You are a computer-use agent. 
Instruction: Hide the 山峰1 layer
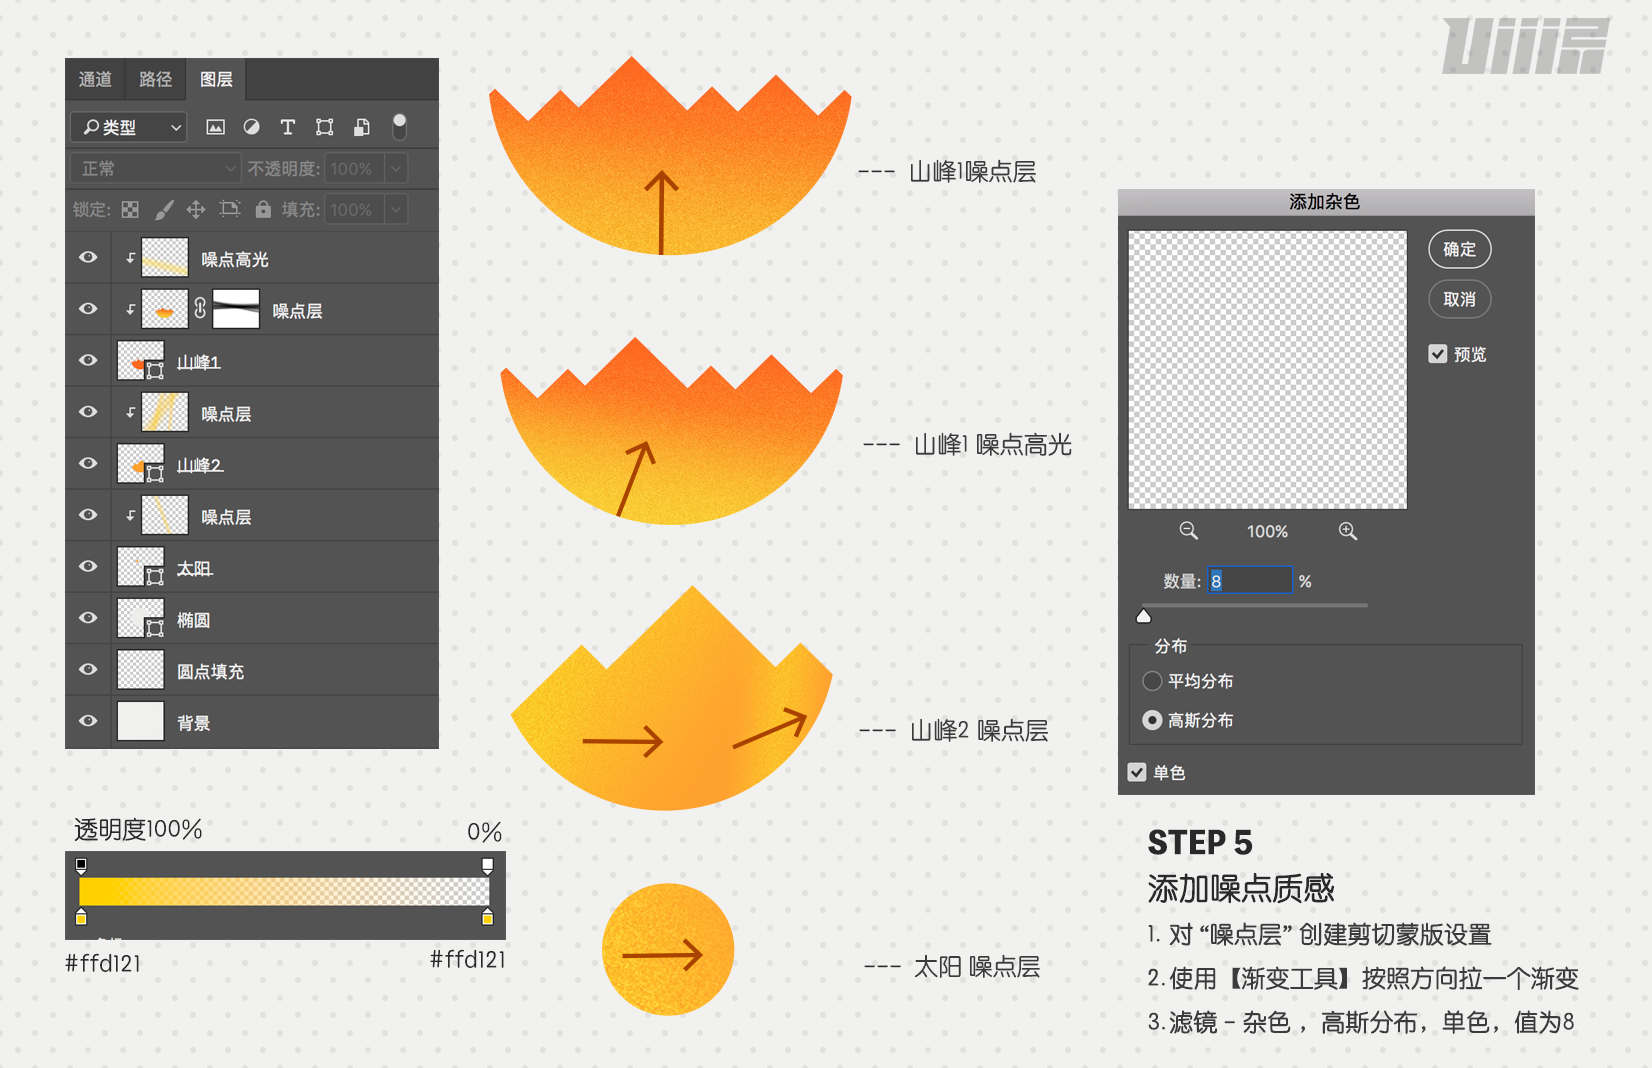[88, 360]
